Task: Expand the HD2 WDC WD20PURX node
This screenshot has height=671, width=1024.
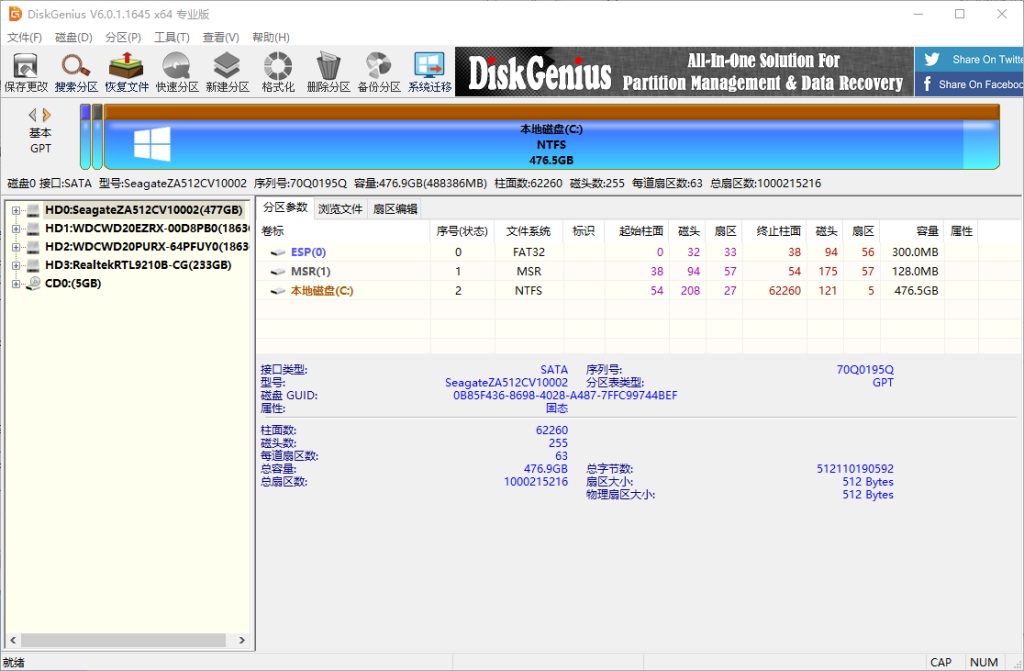Action: (x=16, y=247)
